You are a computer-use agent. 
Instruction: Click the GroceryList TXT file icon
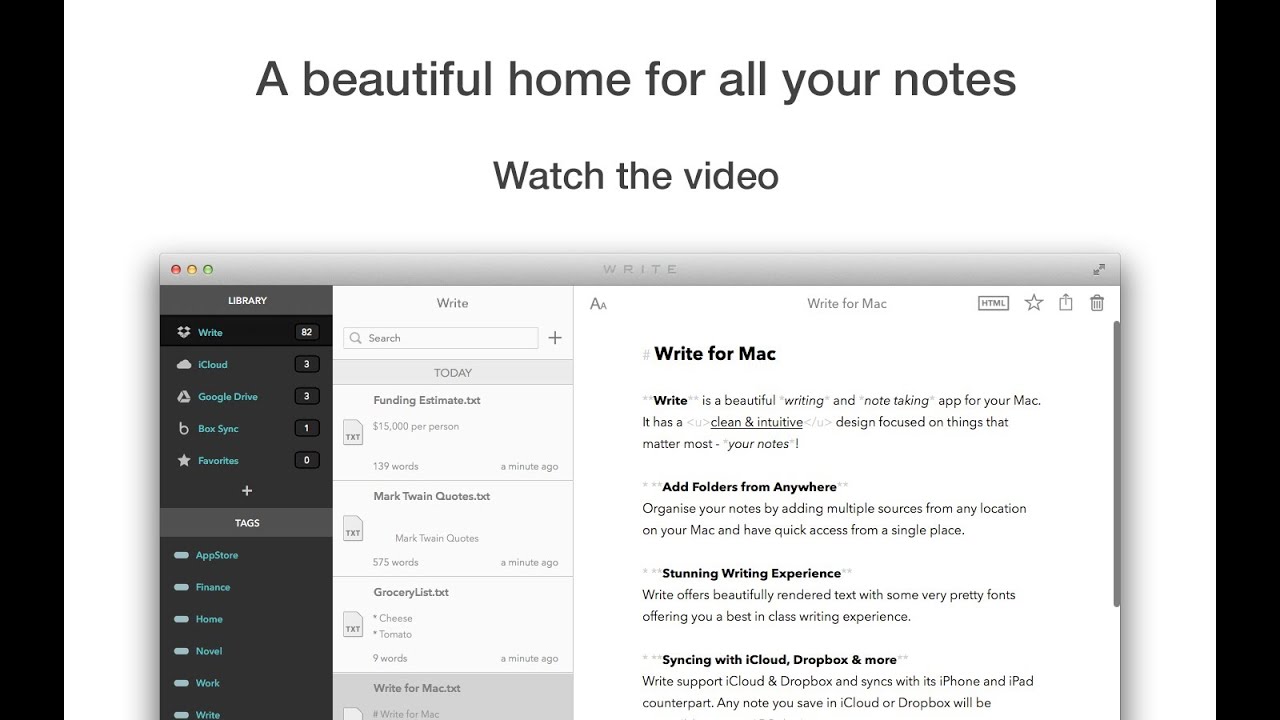353,624
